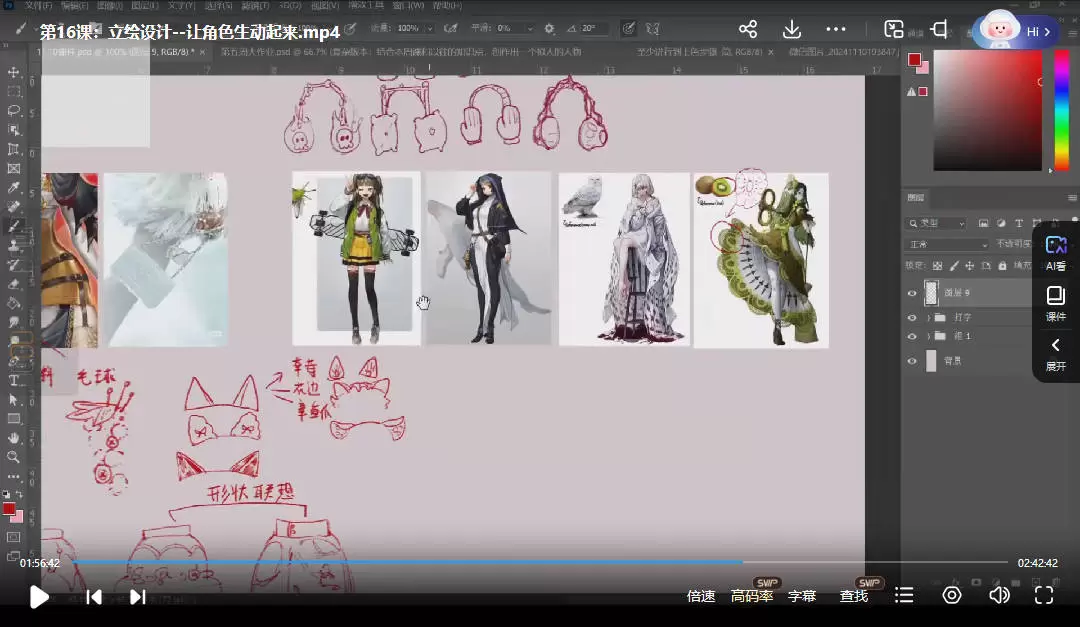The image size is (1080, 627).
Task: Expand the side panel with 展开
Action: [1055, 354]
